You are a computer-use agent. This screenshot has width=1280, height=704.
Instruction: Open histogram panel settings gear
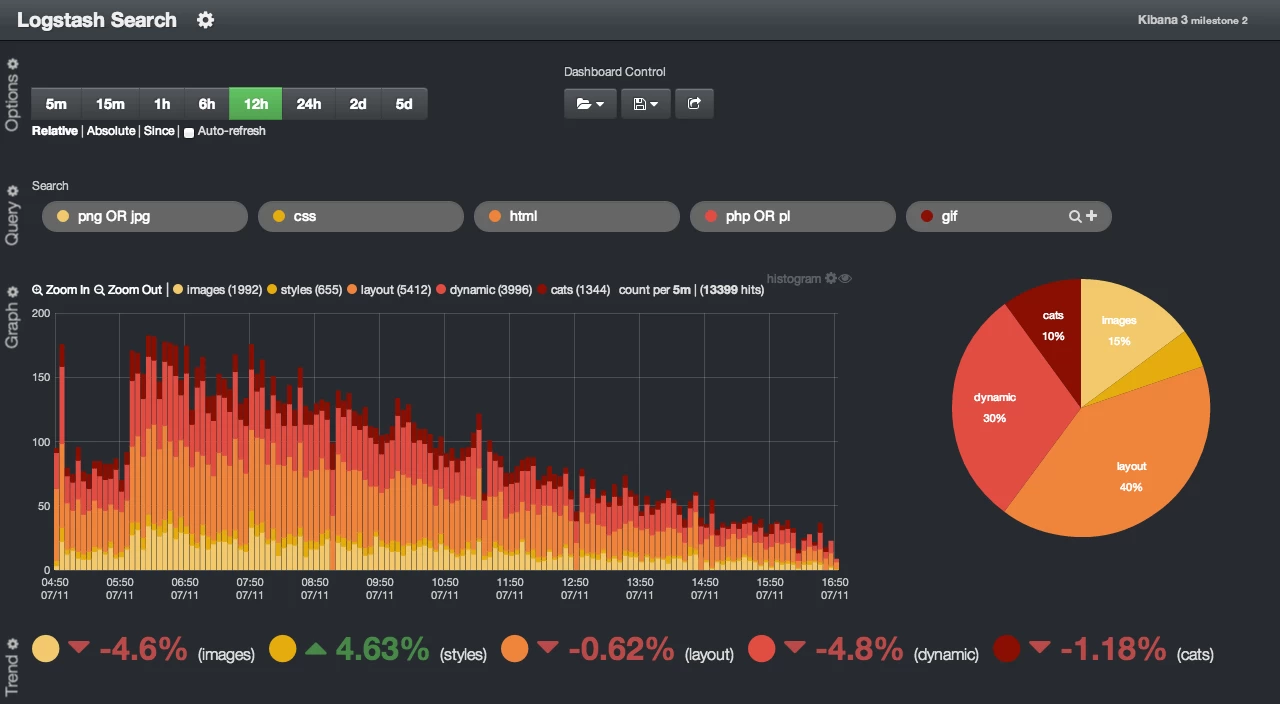[x=830, y=279]
